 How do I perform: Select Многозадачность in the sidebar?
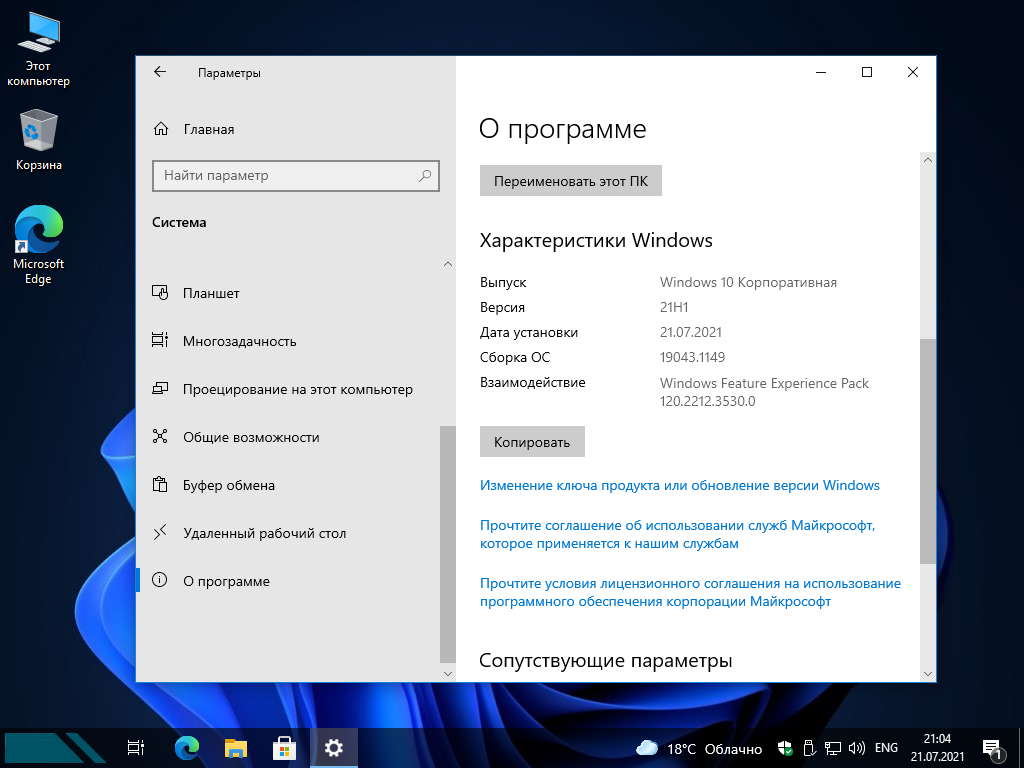(x=239, y=341)
